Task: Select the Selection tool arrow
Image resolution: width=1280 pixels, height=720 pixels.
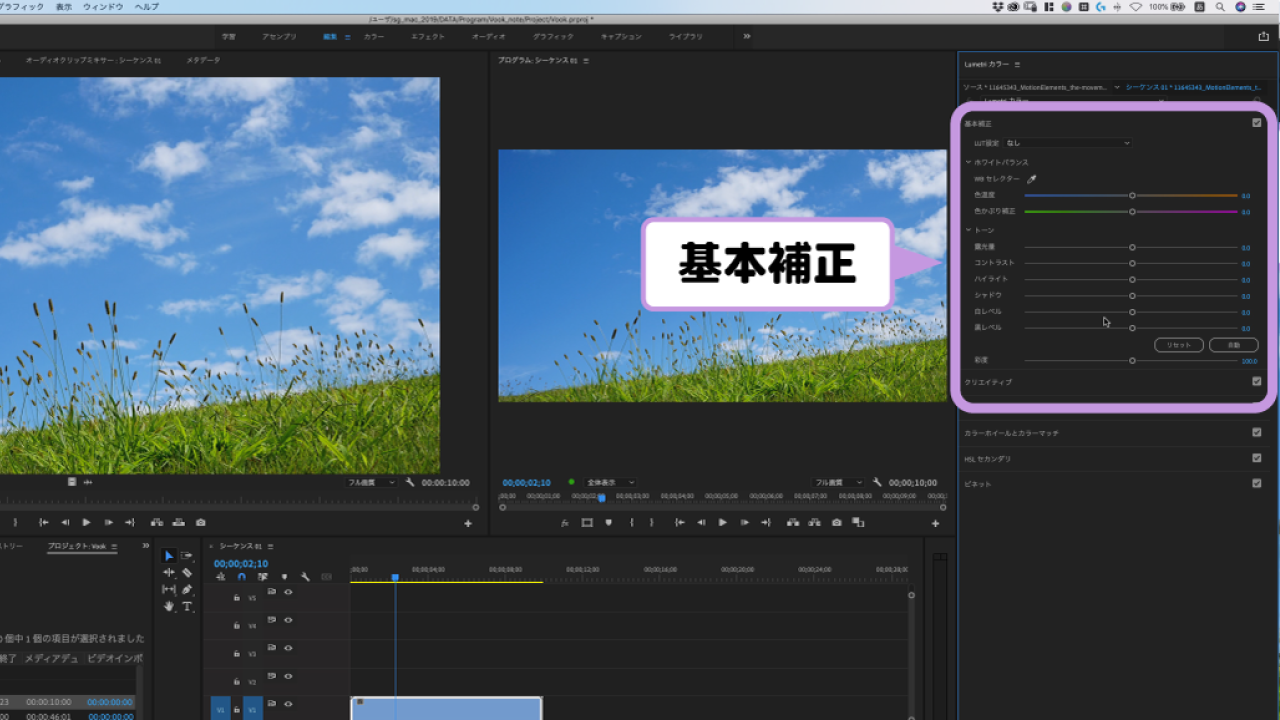Action: [169, 556]
